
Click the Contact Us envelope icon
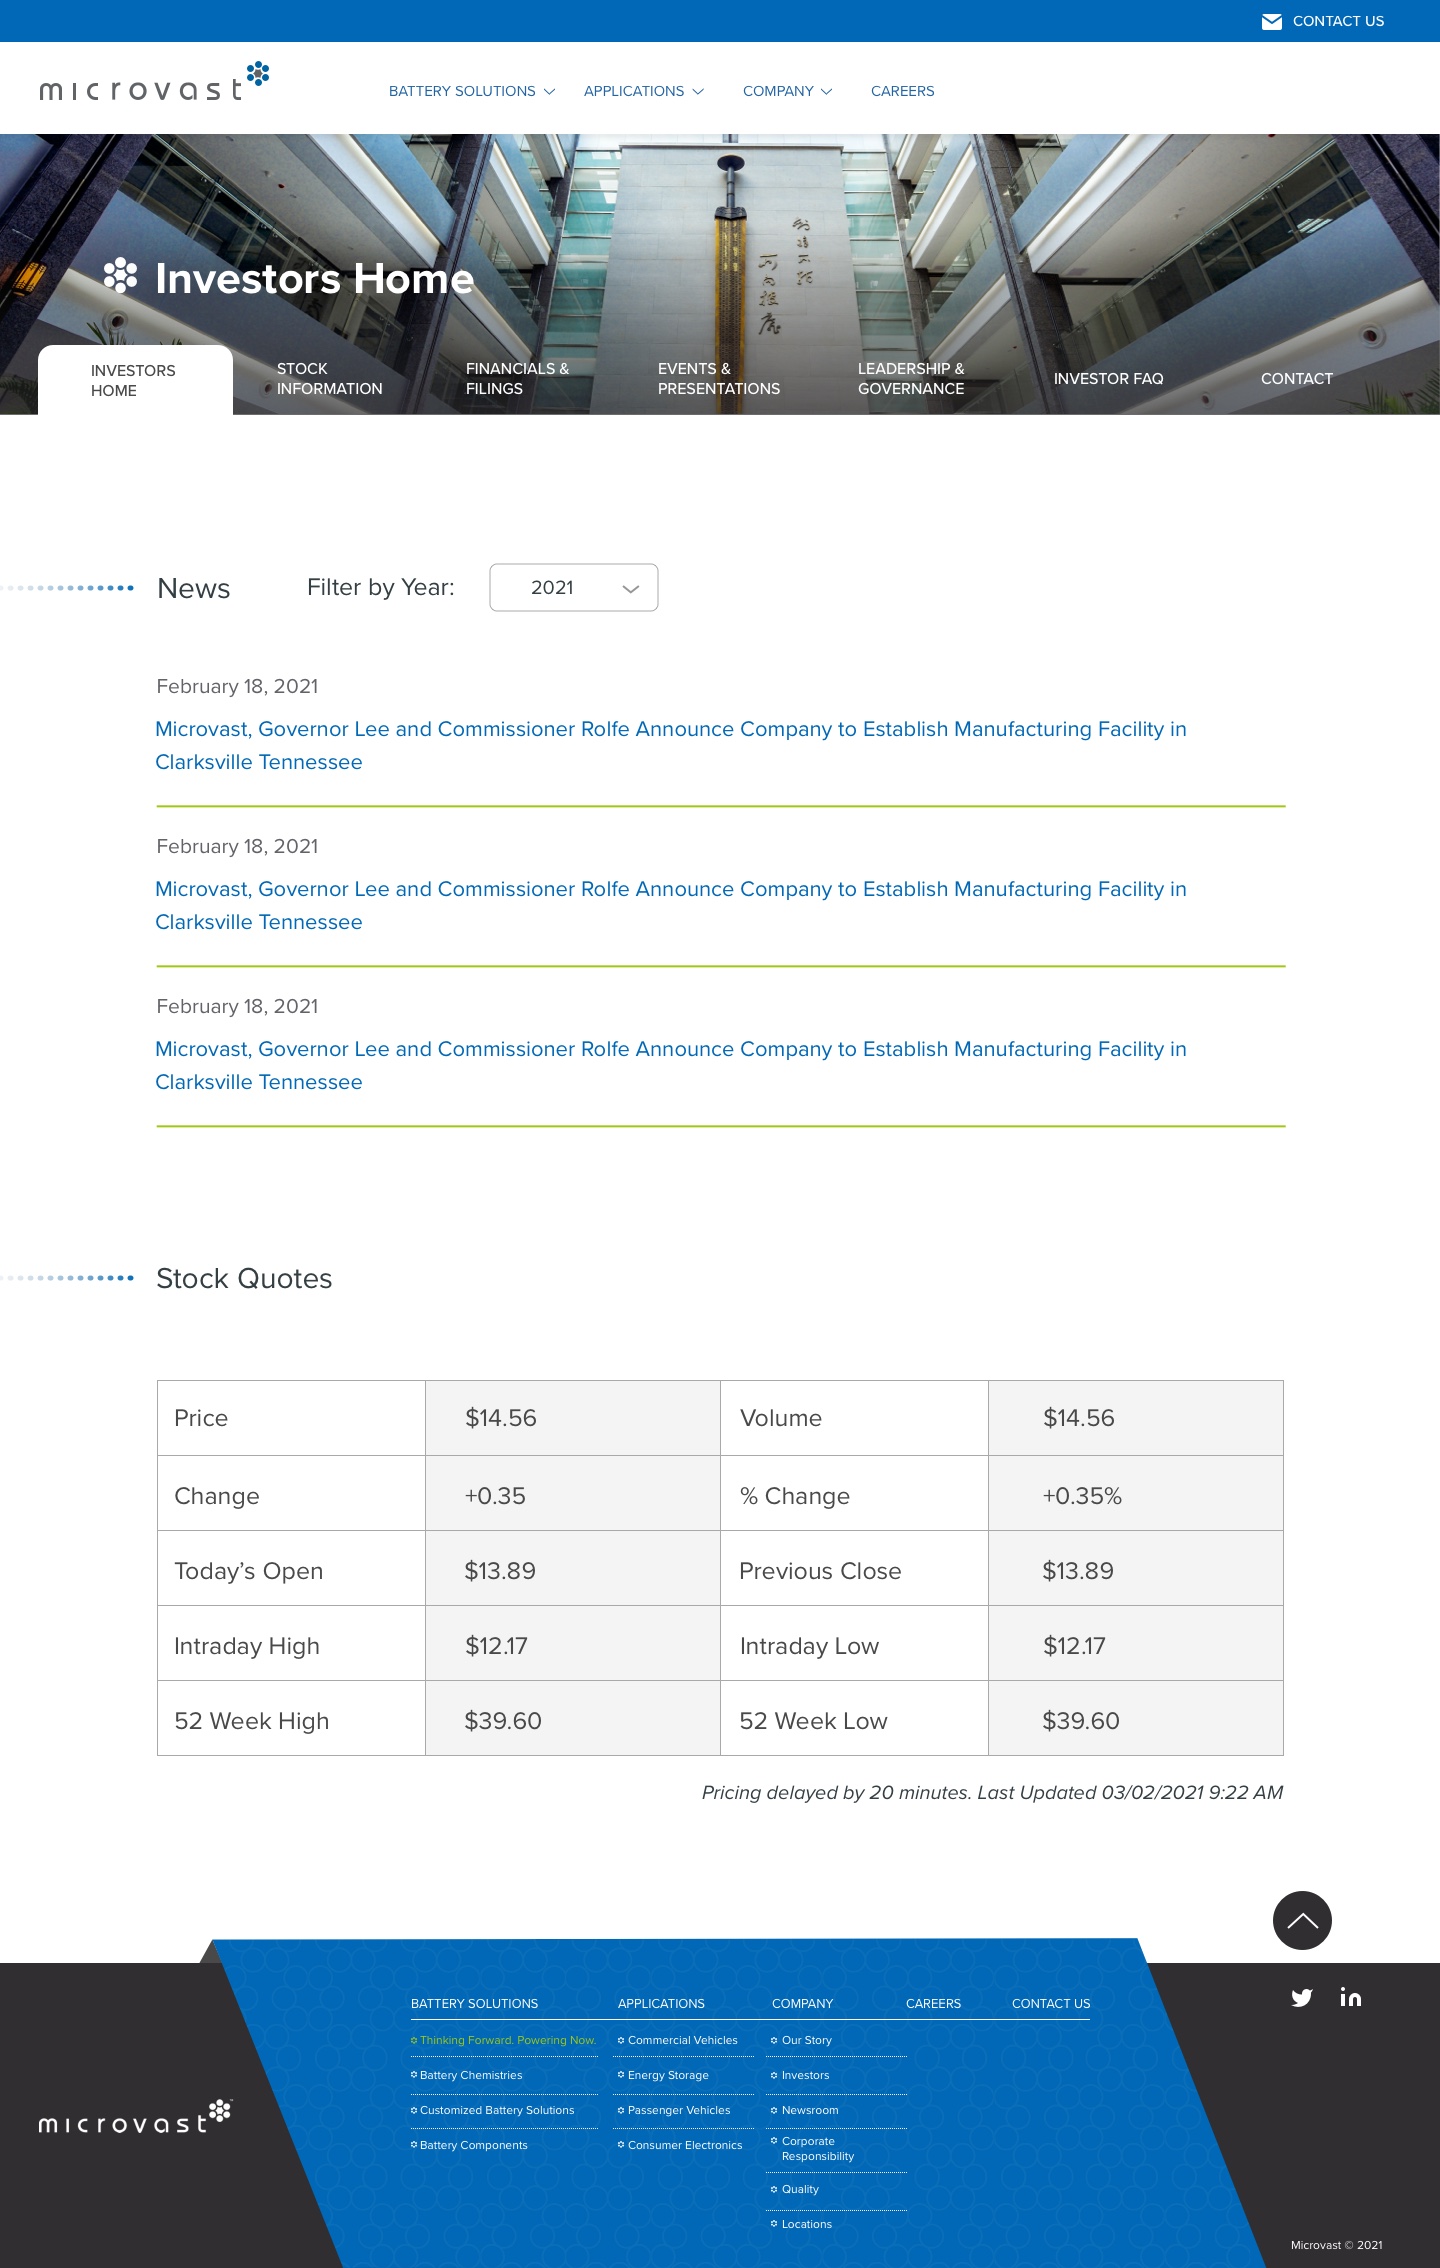pos(1271,22)
